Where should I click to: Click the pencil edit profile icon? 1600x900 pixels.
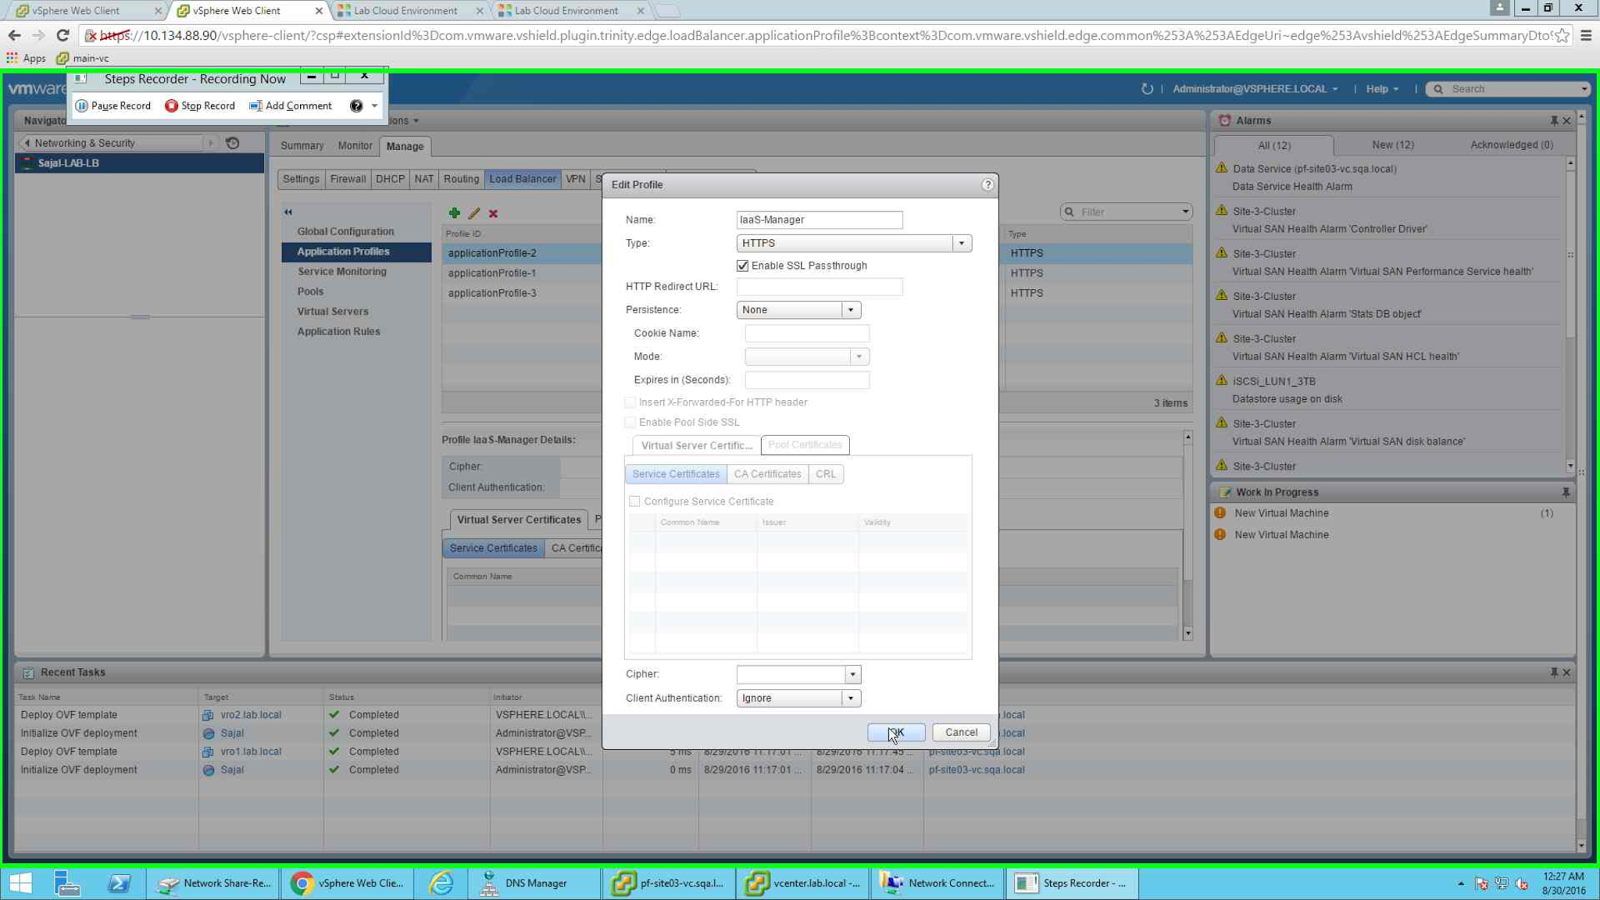coord(474,213)
